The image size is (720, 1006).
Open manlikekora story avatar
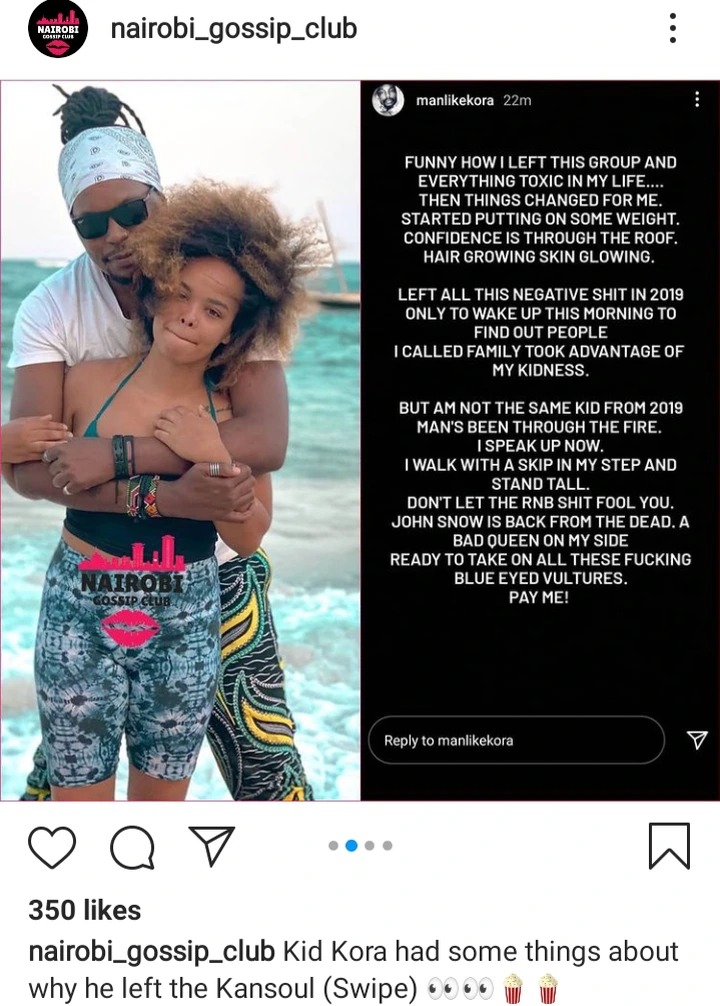pos(388,100)
